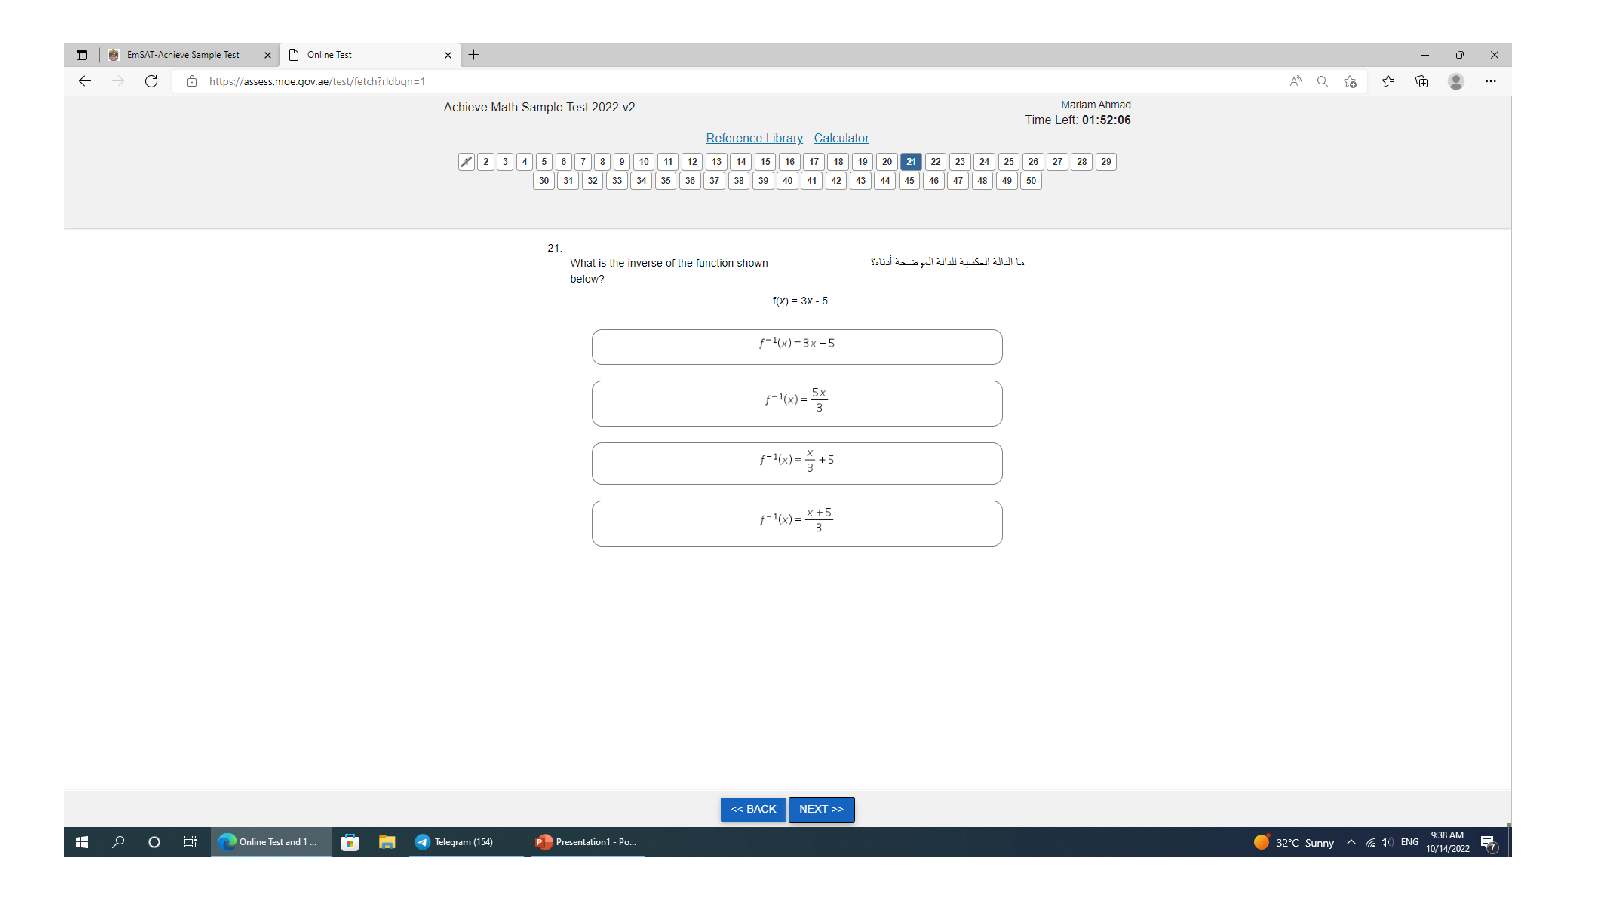
Task: Open the Reference Library link
Action: [754, 138]
